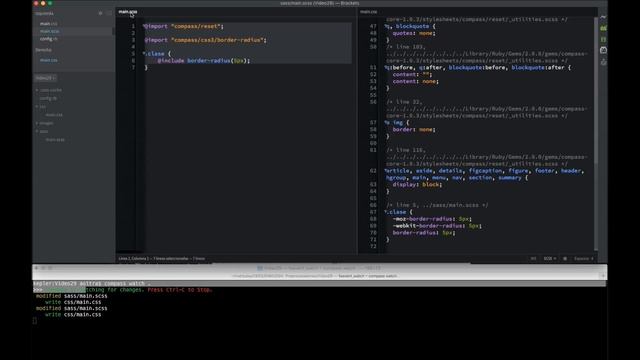Screen dimensions: 640x360
Task: Click the -moz-border-radius property in right pane
Action: (423, 219)
